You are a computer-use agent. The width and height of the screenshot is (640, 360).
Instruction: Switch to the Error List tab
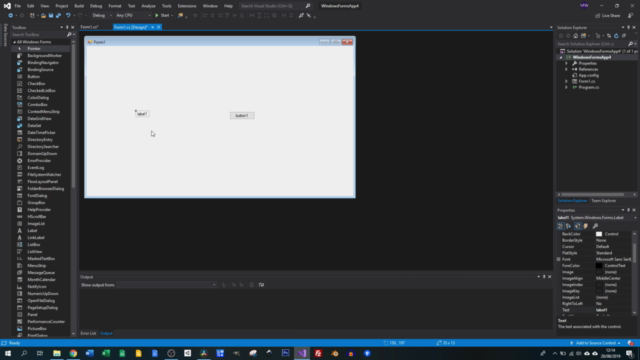click(88, 333)
